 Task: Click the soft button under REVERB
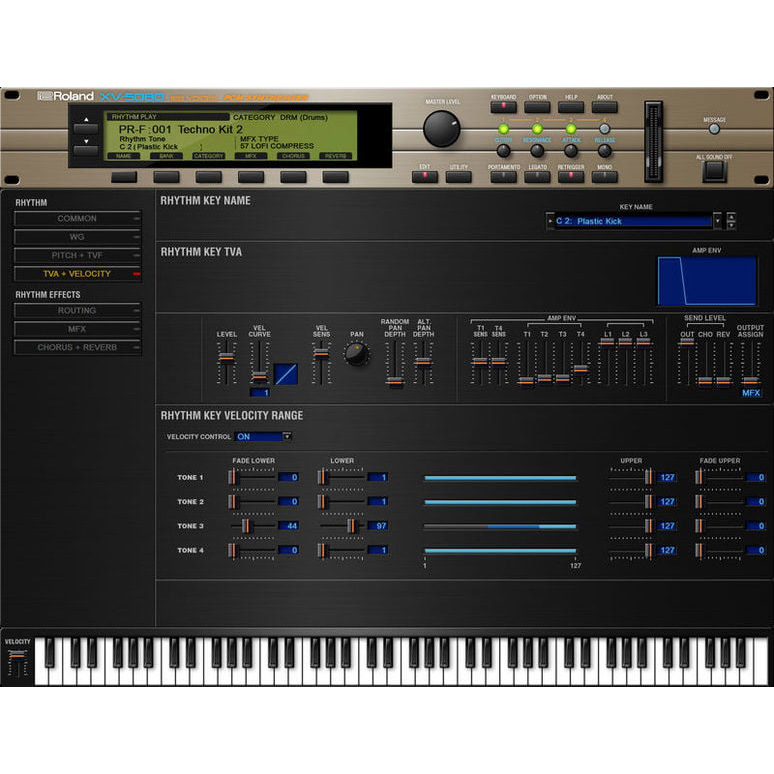click(336, 177)
